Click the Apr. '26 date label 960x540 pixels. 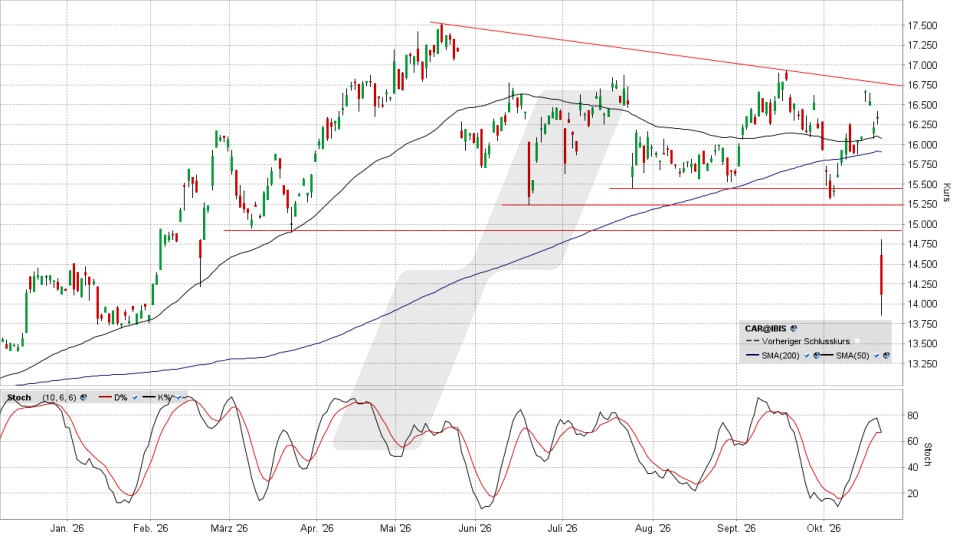(x=316, y=528)
